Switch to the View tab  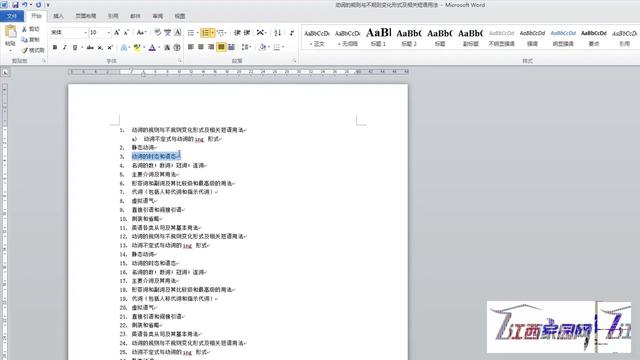click(x=180, y=16)
